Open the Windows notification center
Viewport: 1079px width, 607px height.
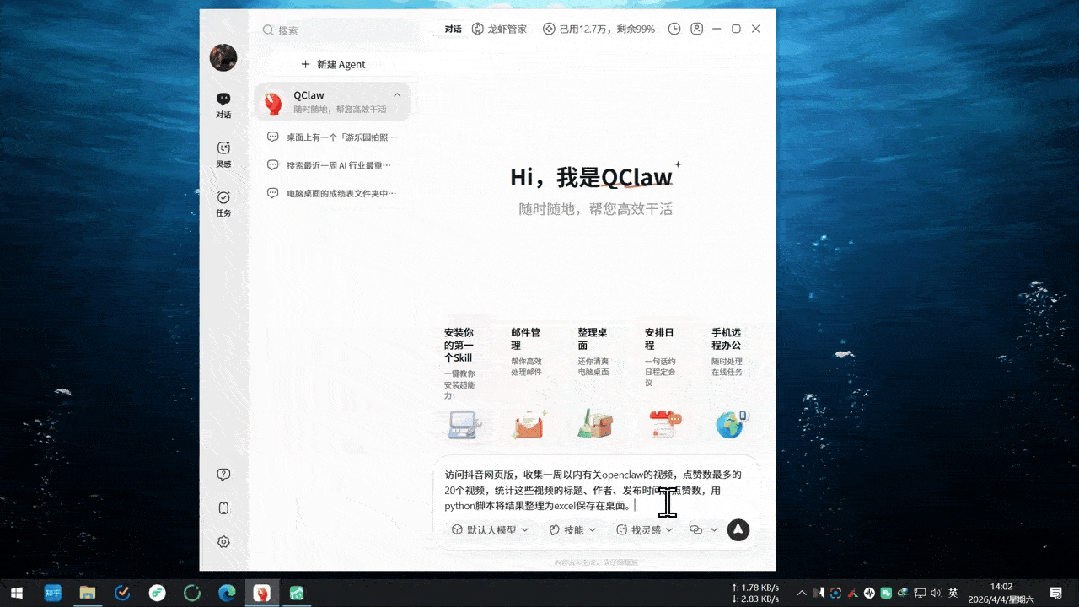(1056, 593)
